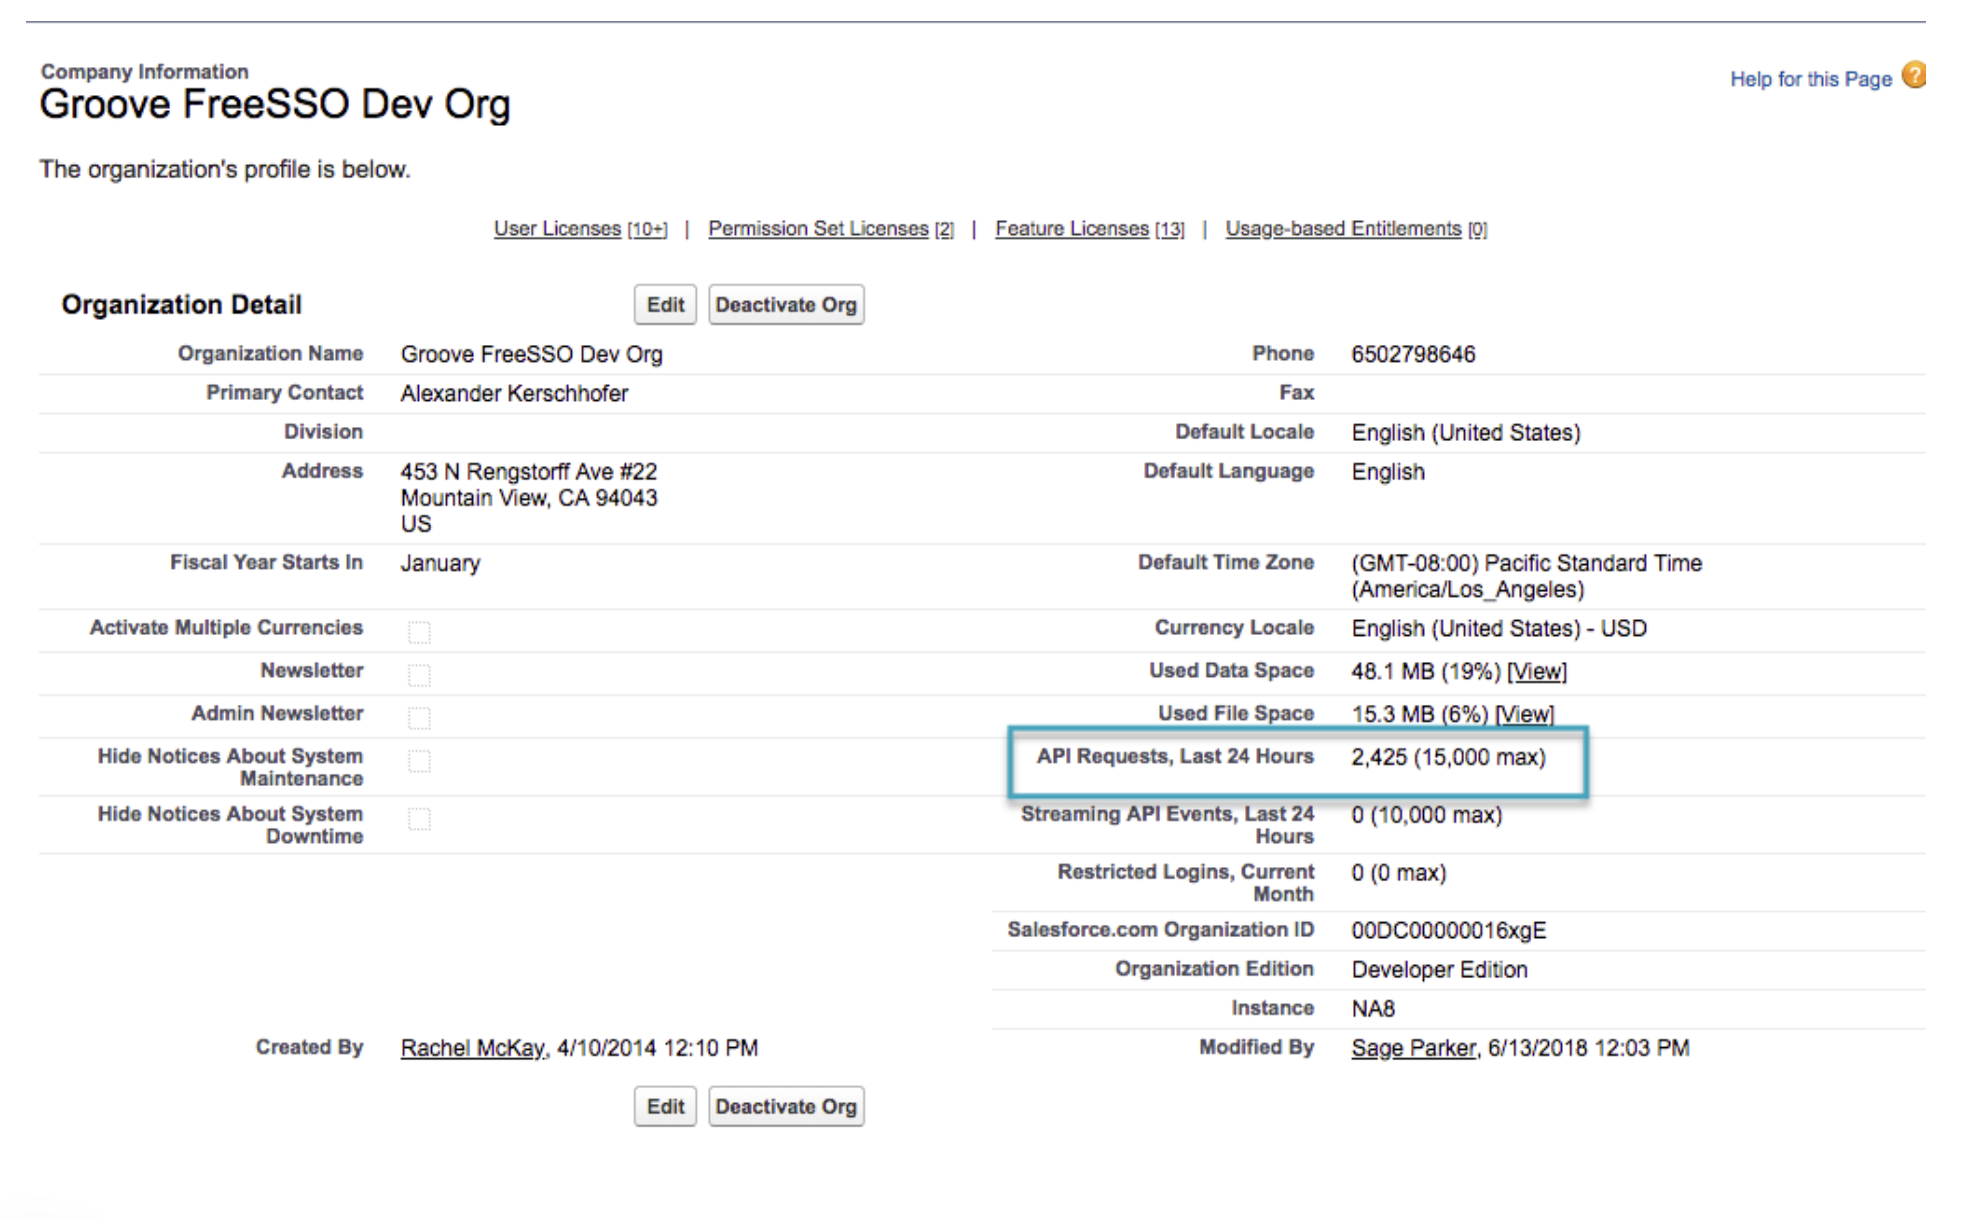The width and height of the screenshot is (1964, 1220).
Task: Click the API requests value 2,425 (15,000 max)
Action: pyautogui.click(x=1448, y=758)
